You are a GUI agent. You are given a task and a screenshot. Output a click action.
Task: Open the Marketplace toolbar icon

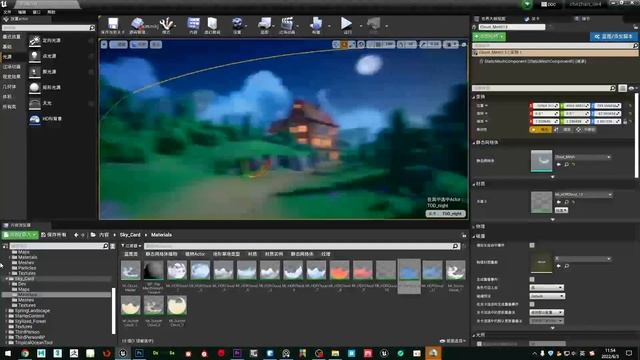click(x=212, y=23)
